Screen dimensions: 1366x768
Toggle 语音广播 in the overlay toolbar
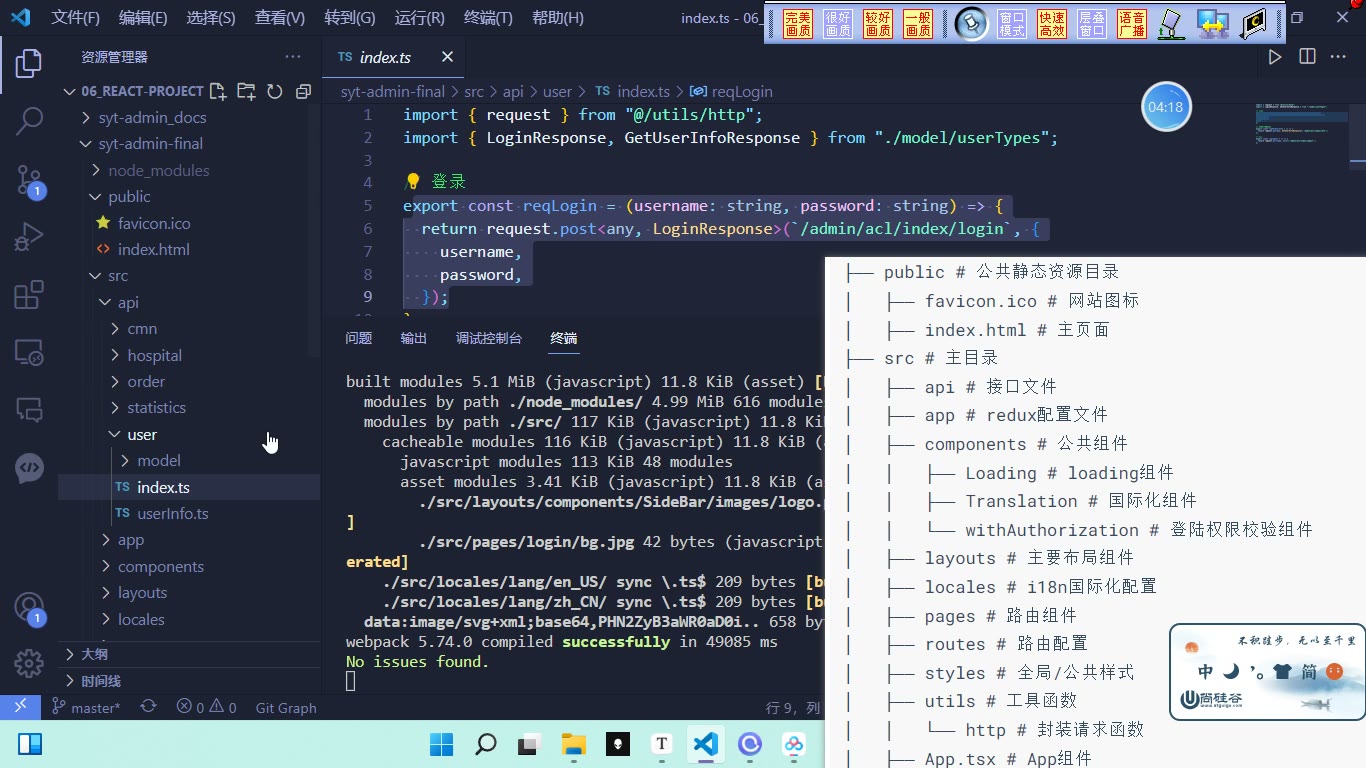click(x=1132, y=24)
